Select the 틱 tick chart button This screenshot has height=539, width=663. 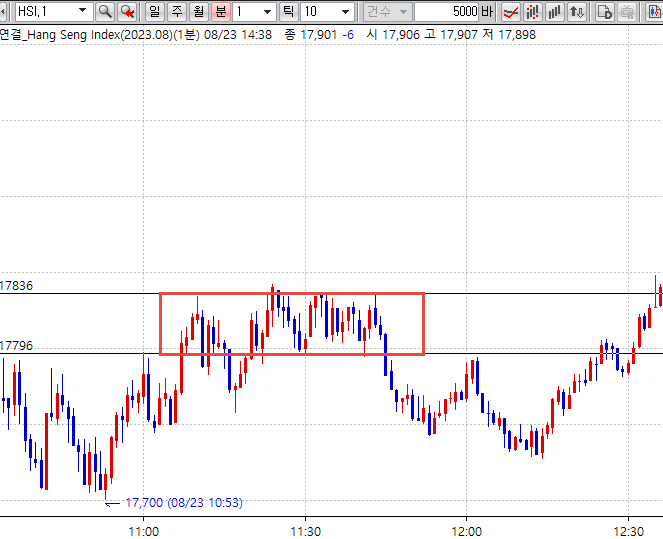point(288,12)
